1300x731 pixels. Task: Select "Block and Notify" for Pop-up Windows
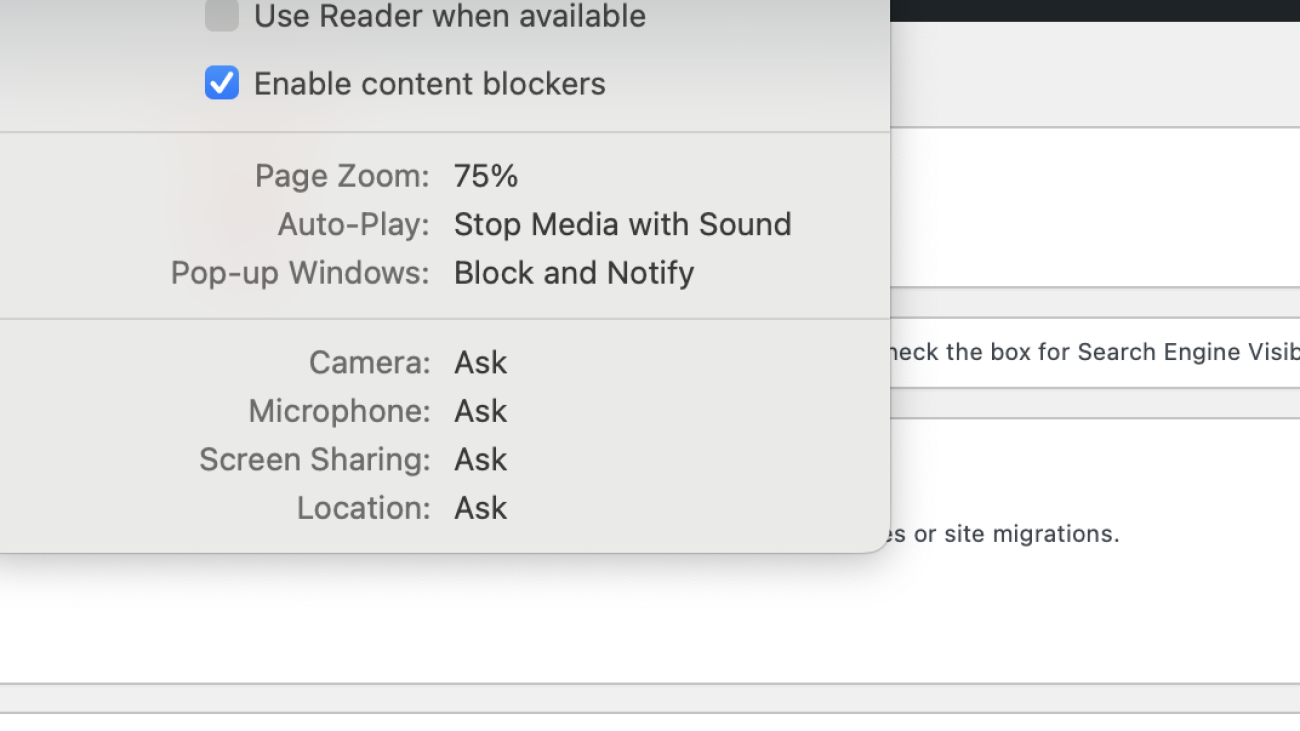click(x=574, y=272)
